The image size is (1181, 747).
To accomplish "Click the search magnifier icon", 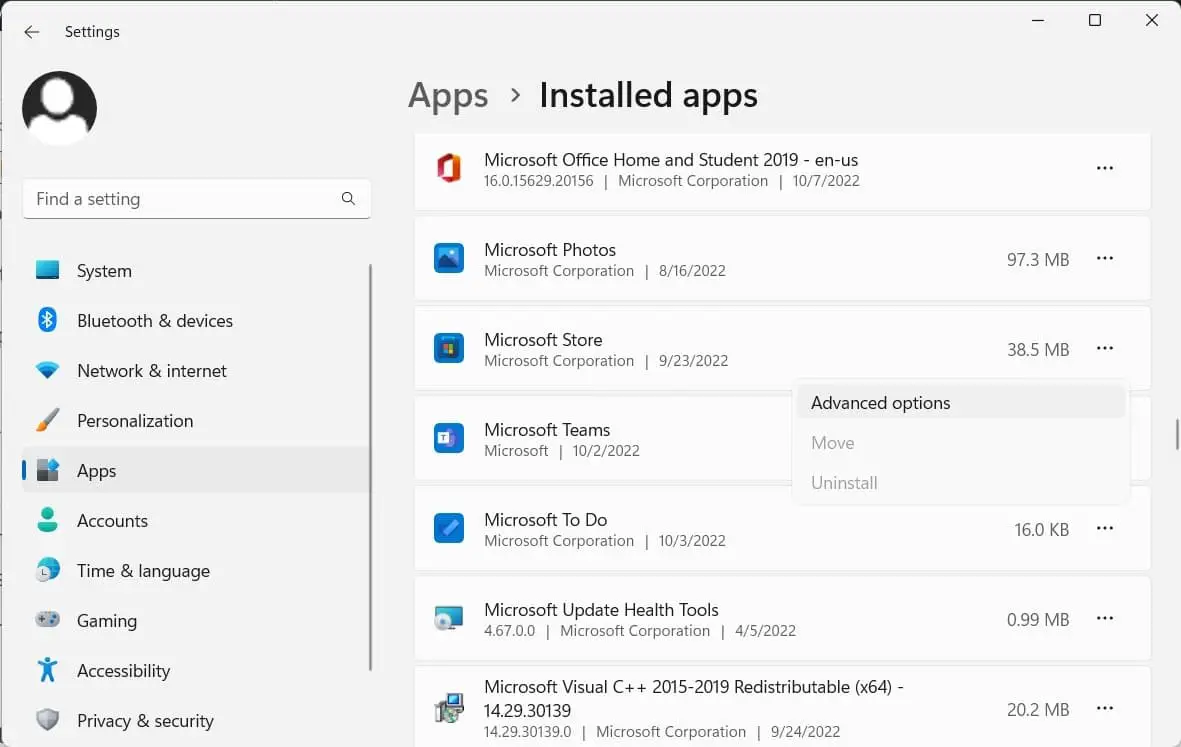I will [348, 199].
